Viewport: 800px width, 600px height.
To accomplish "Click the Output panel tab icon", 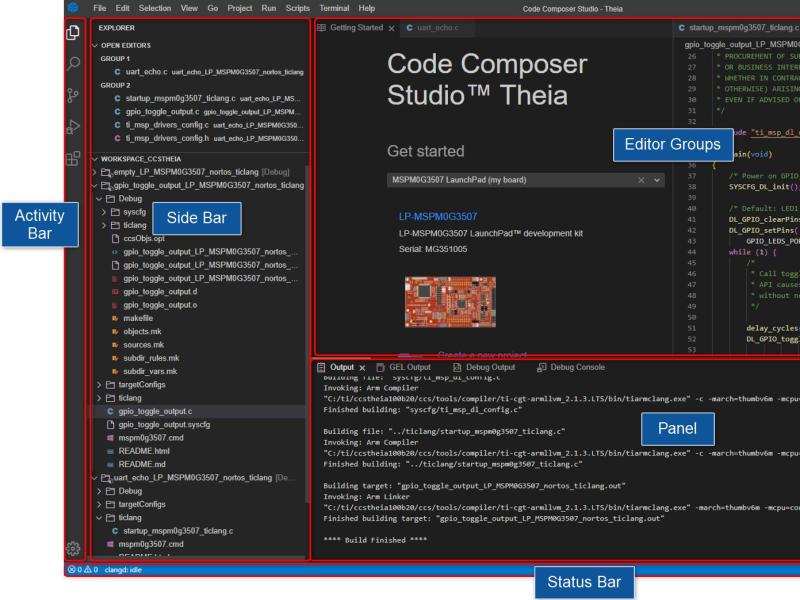I will [x=321, y=367].
